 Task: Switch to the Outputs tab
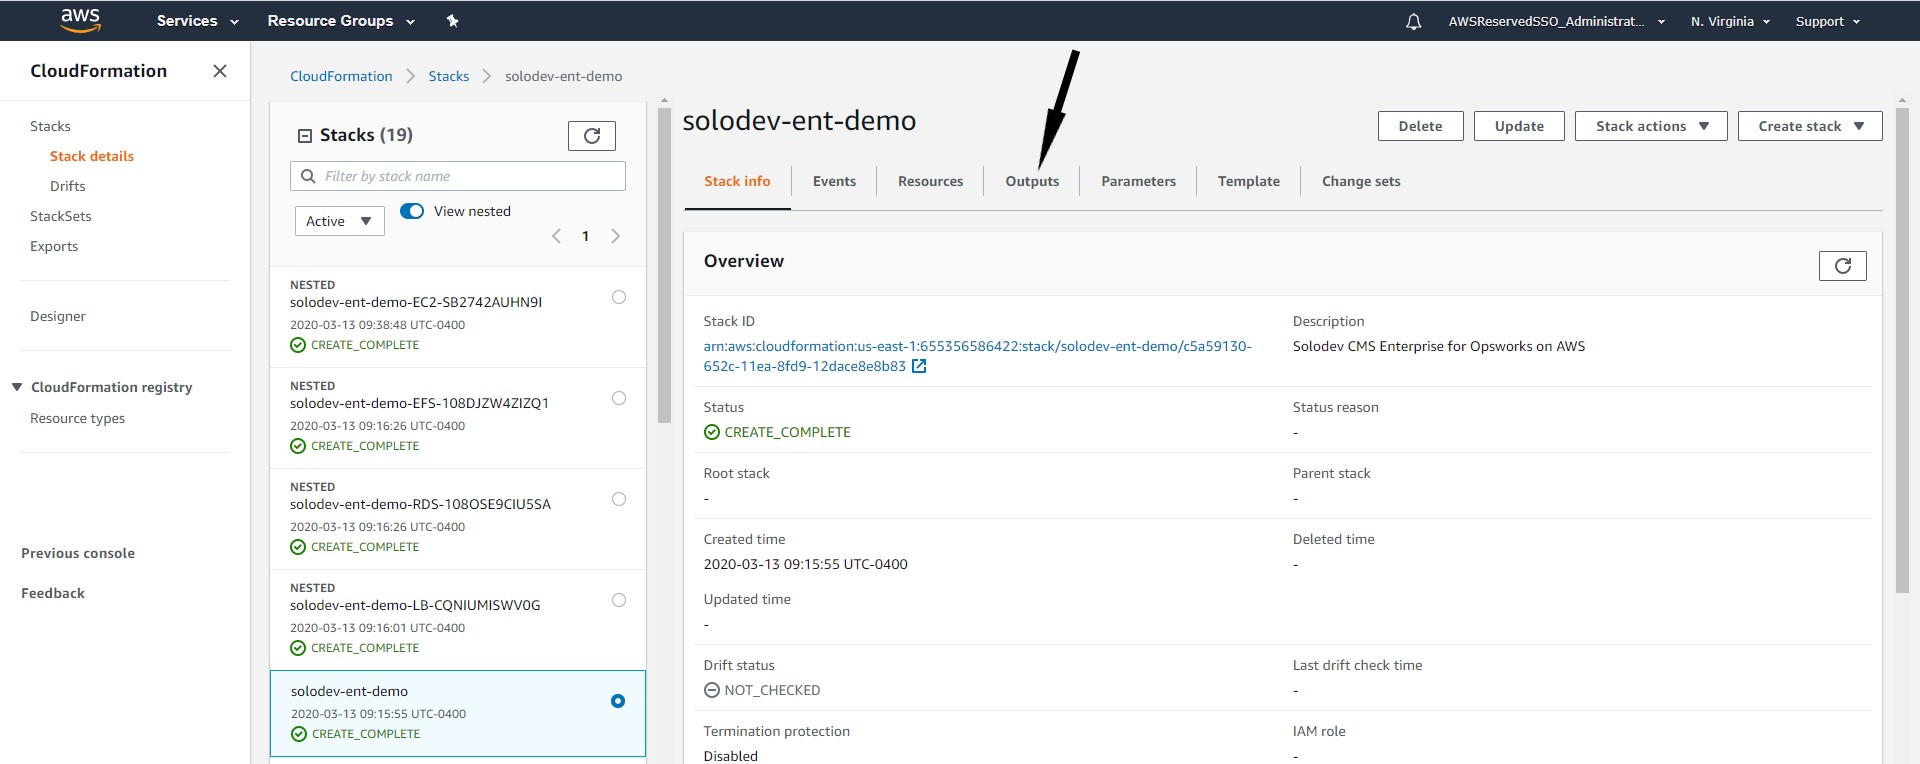click(1032, 181)
